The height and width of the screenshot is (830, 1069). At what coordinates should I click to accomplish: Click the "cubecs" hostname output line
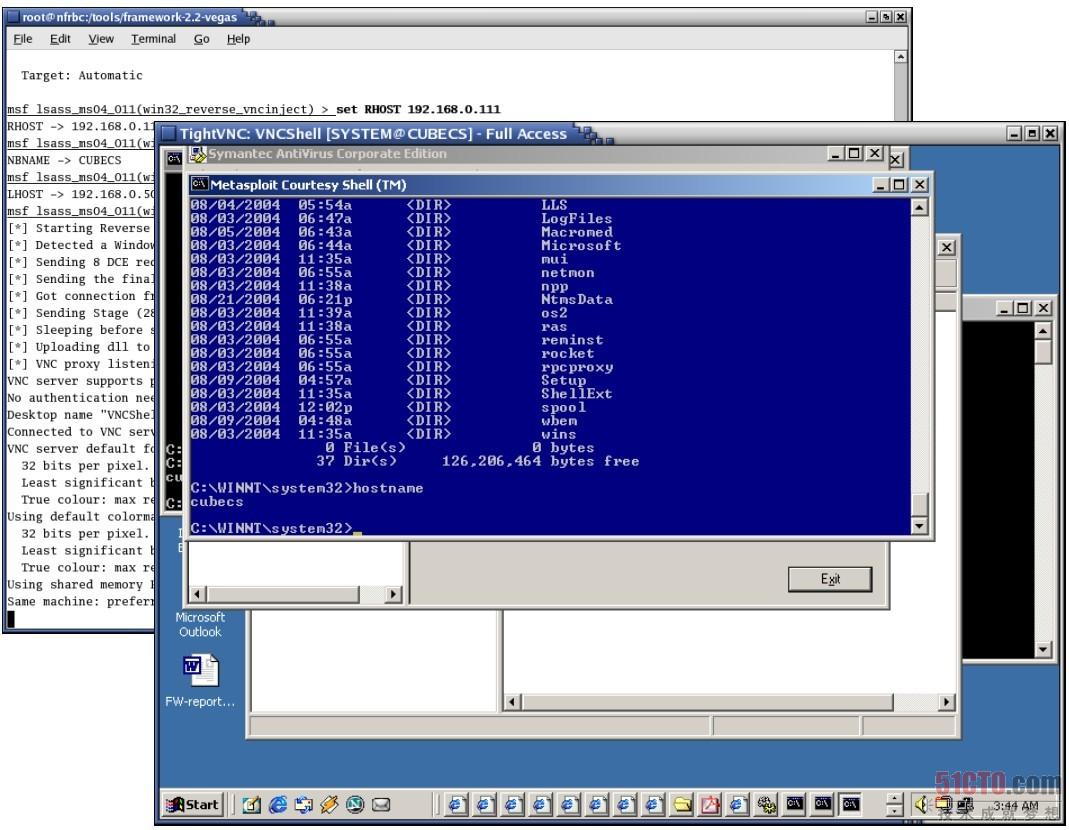217,501
